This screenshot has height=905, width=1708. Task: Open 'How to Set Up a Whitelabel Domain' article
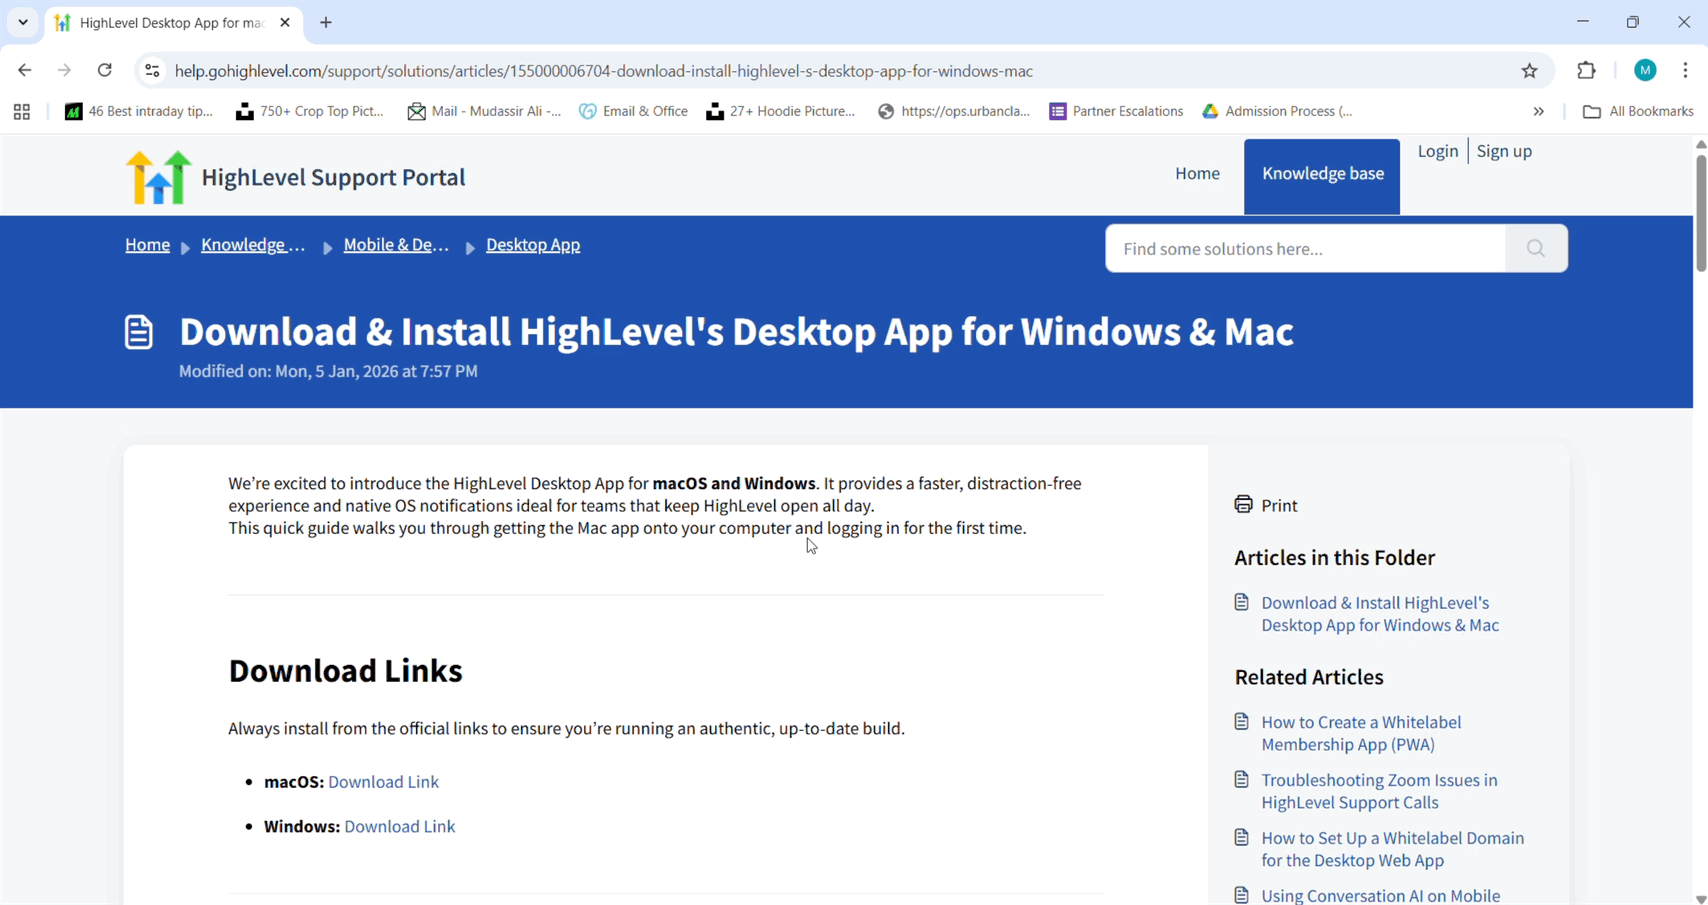1393,849
